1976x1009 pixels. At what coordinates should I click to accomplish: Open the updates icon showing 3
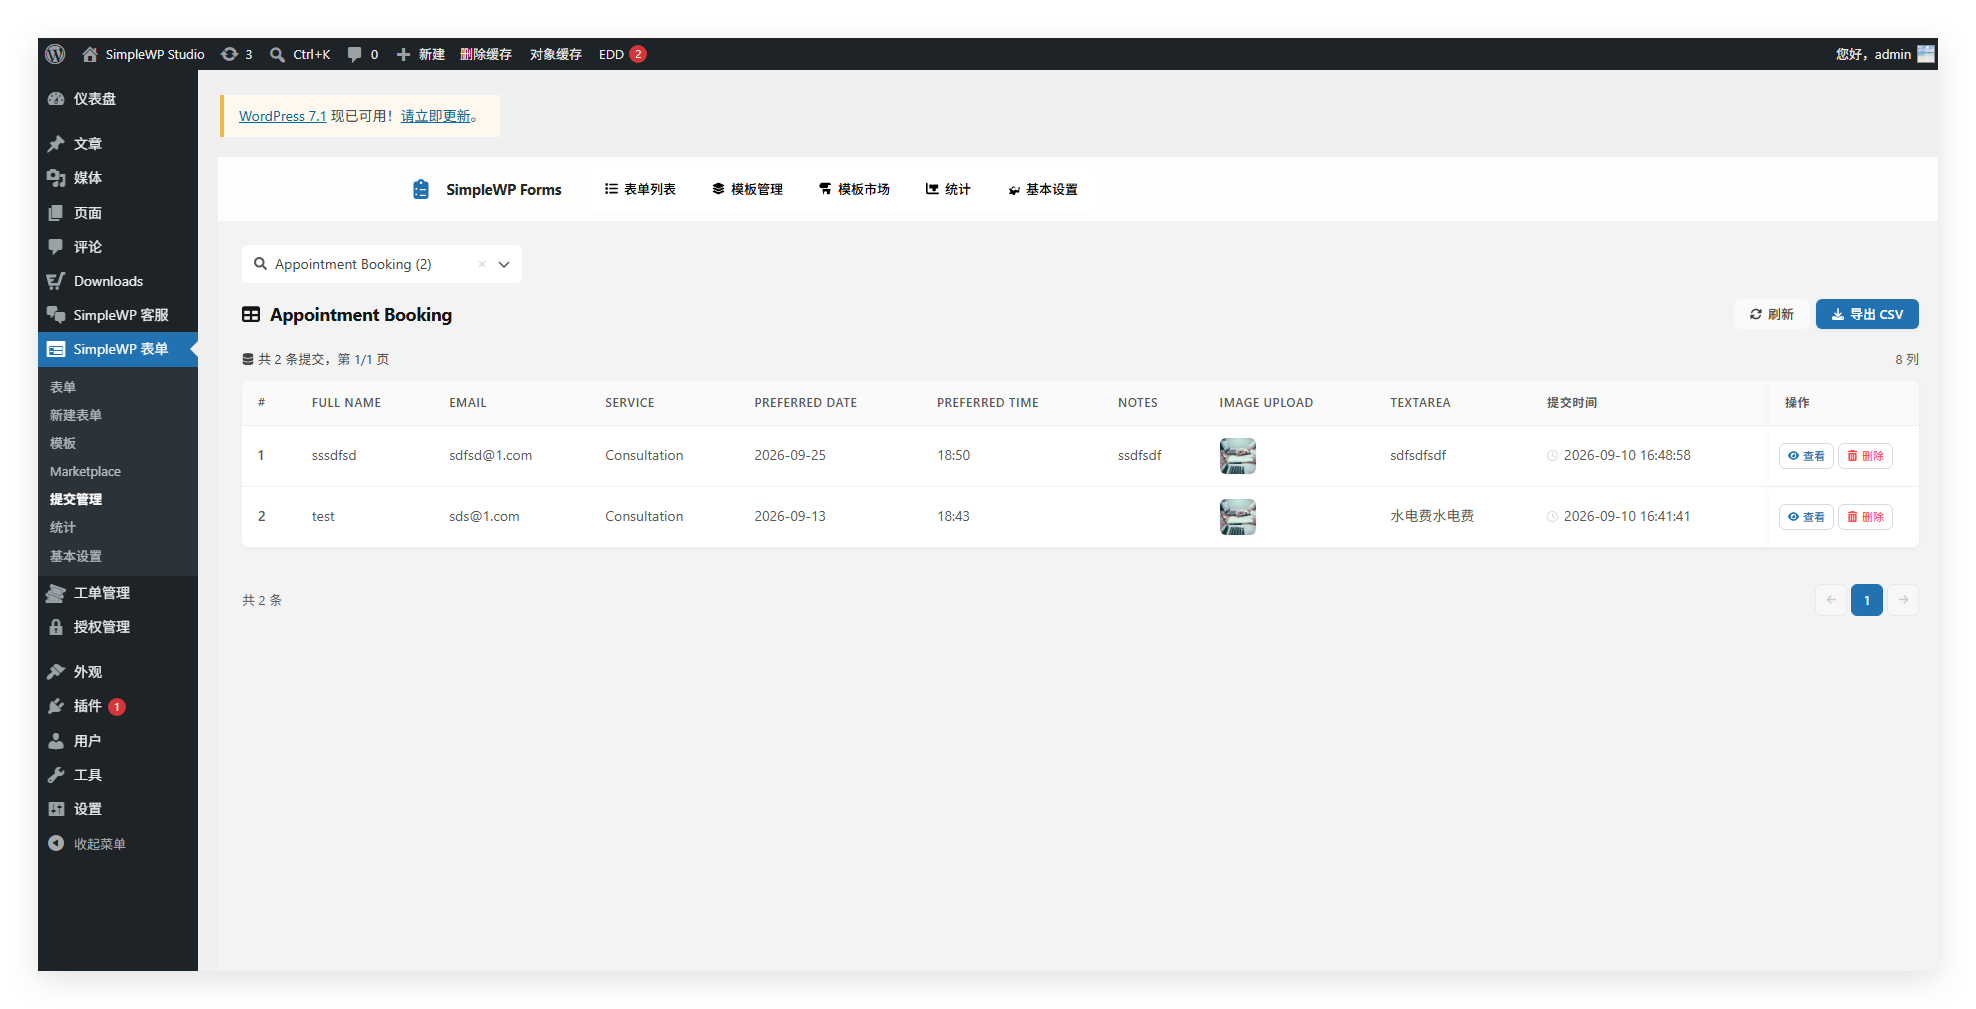pos(236,54)
